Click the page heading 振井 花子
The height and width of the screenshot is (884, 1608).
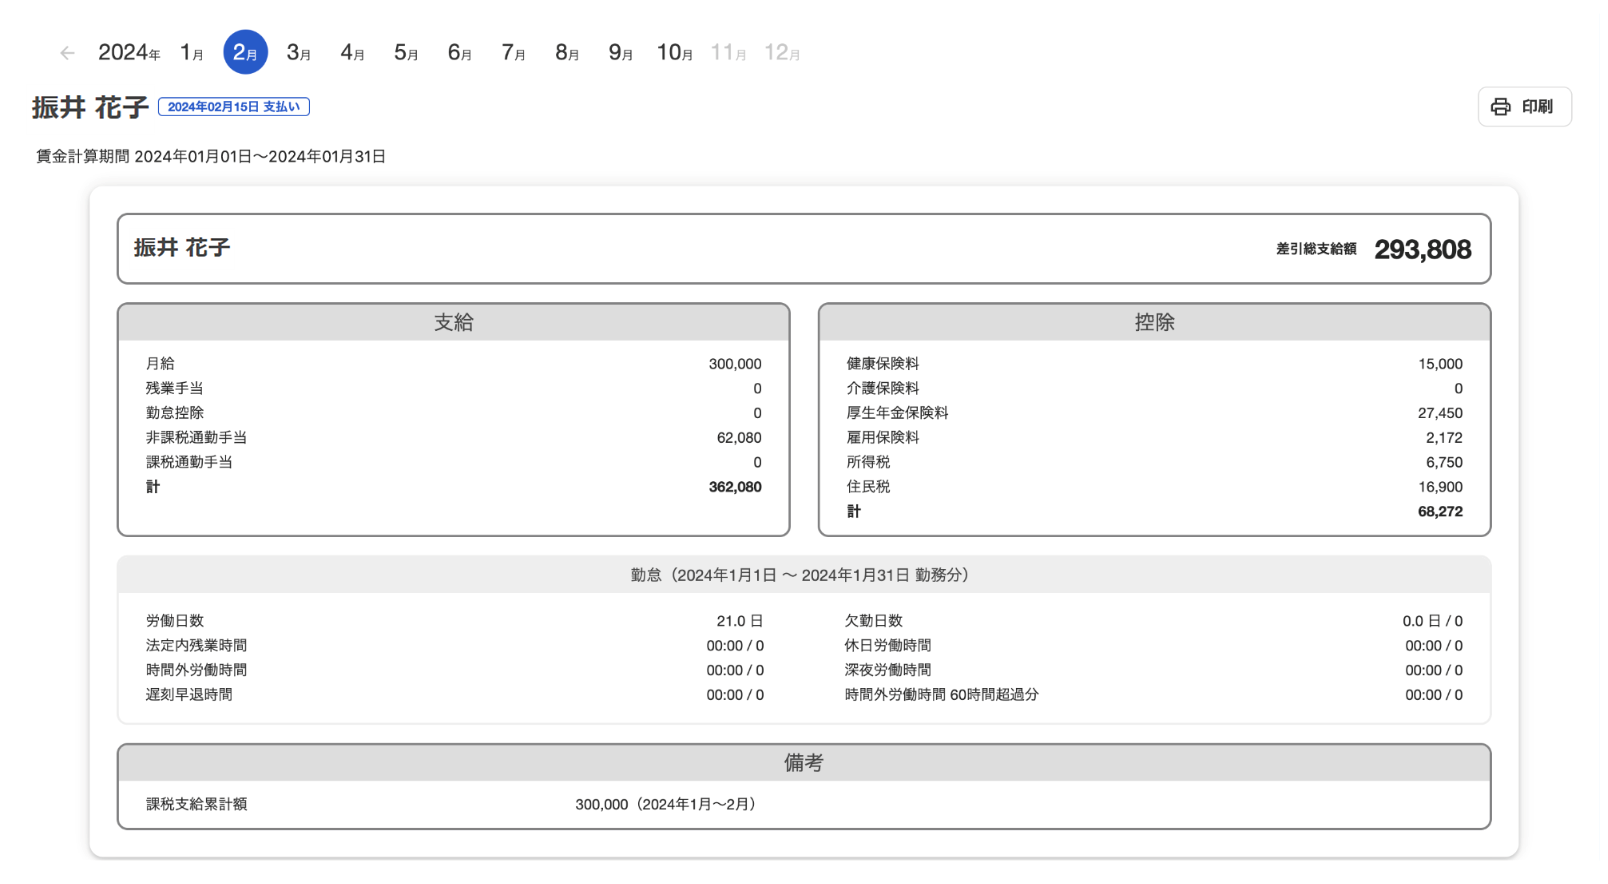point(90,107)
